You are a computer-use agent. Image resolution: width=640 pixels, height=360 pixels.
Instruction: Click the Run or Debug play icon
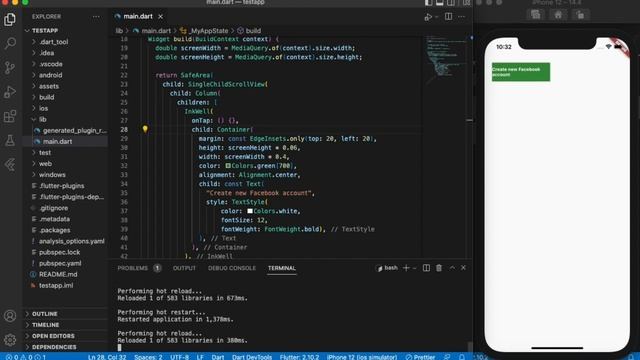tap(428, 17)
